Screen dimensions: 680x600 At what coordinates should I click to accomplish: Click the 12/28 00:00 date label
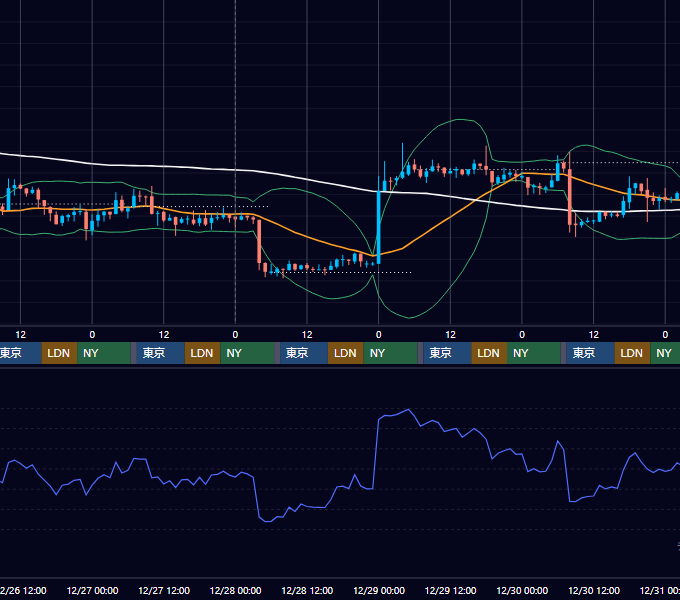point(235,590)
